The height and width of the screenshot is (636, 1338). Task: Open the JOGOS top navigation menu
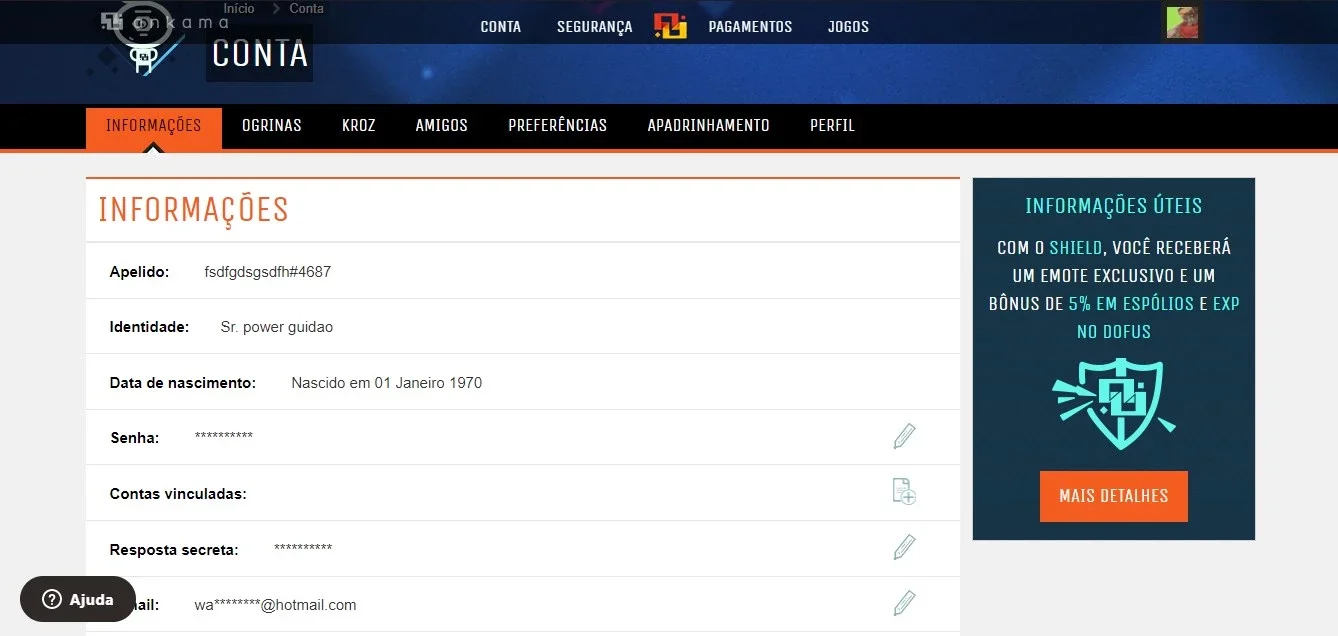(x=848, y=27)
